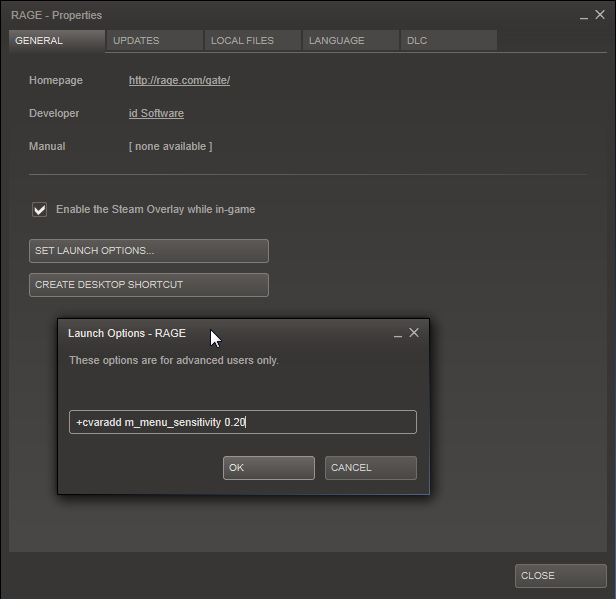This screenshot has width=616, height=599.
Task: Click the CLOSE button in Properties window
Action: pyautogui.click(x=561, y=576)
